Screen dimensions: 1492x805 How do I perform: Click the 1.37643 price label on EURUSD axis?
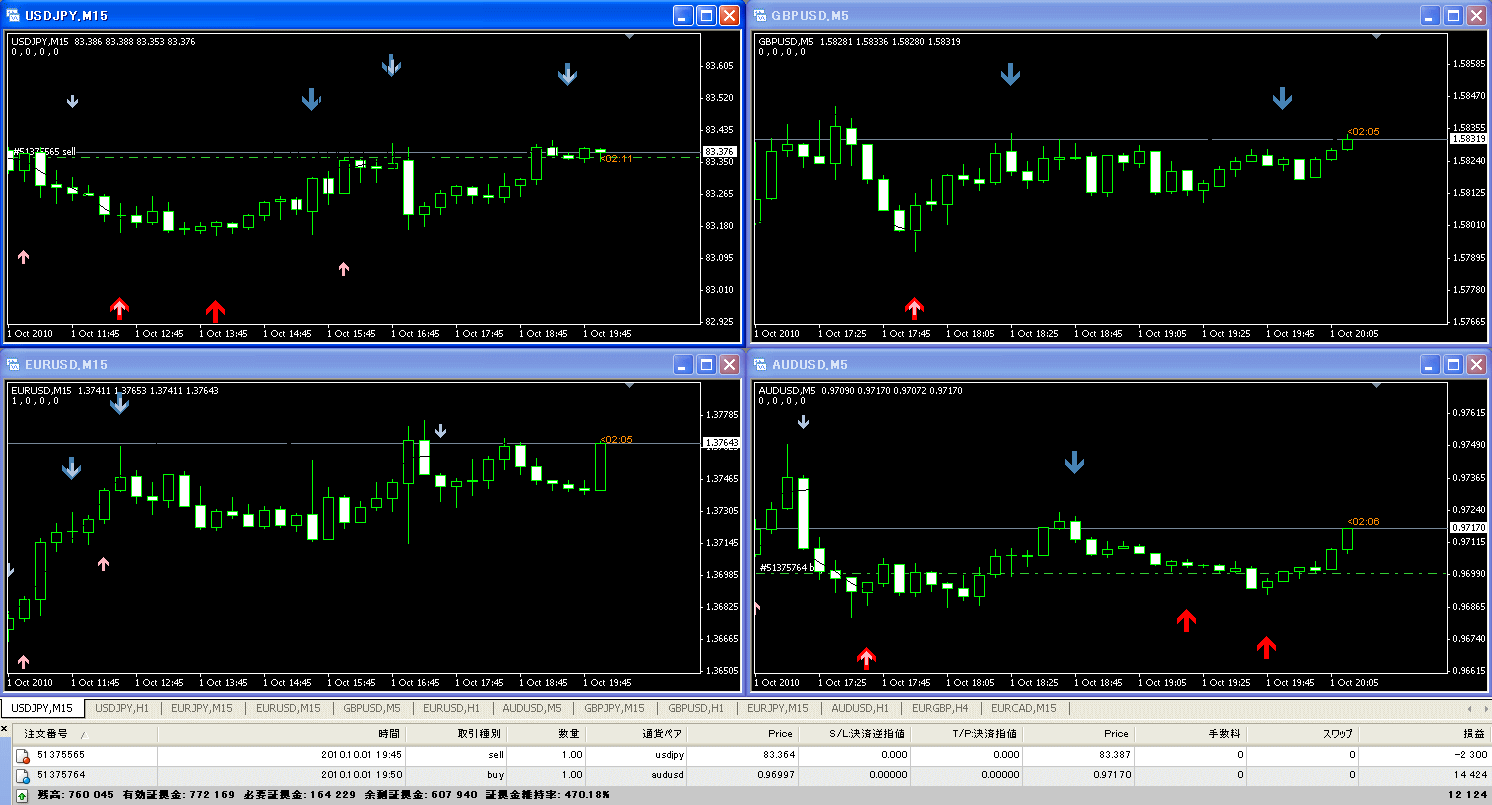pyautogui.click(x=721, y=442)
